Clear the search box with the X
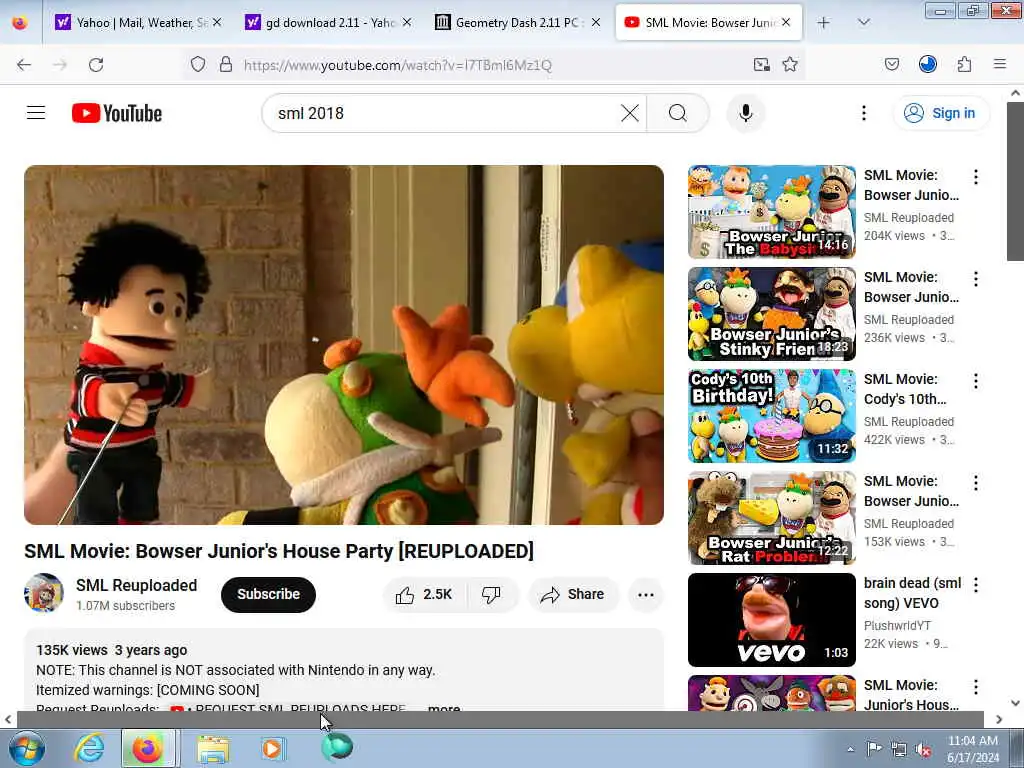1024x768 pixels. (x=630, y=113)
